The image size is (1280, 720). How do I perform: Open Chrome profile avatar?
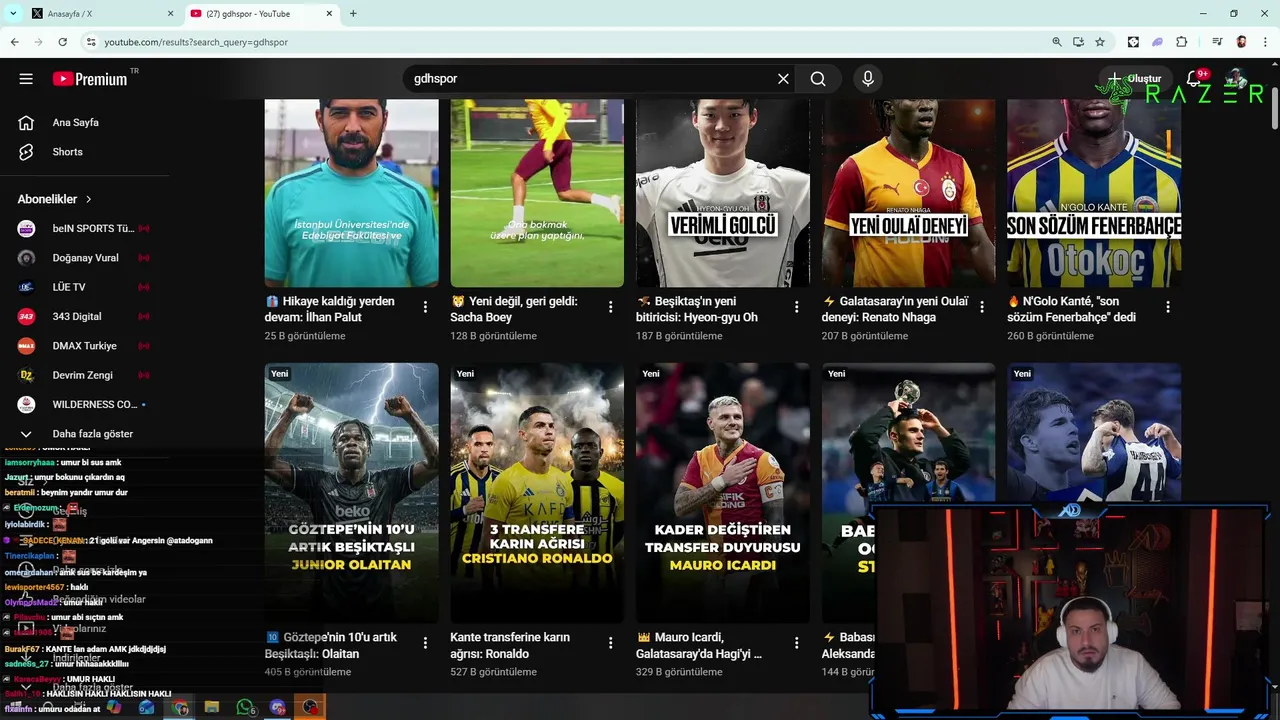point(1241,42)
